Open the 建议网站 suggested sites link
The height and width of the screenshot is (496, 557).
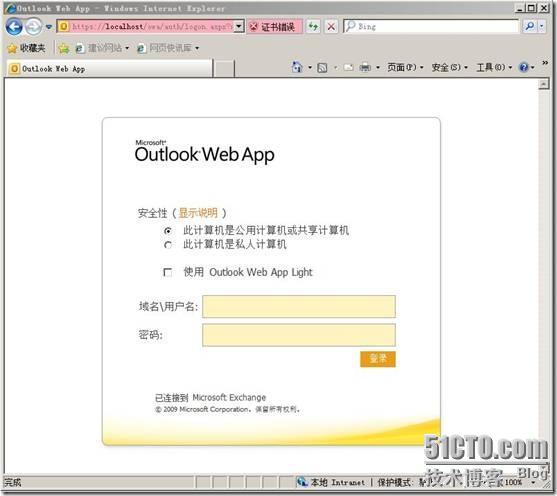point(102,48)
